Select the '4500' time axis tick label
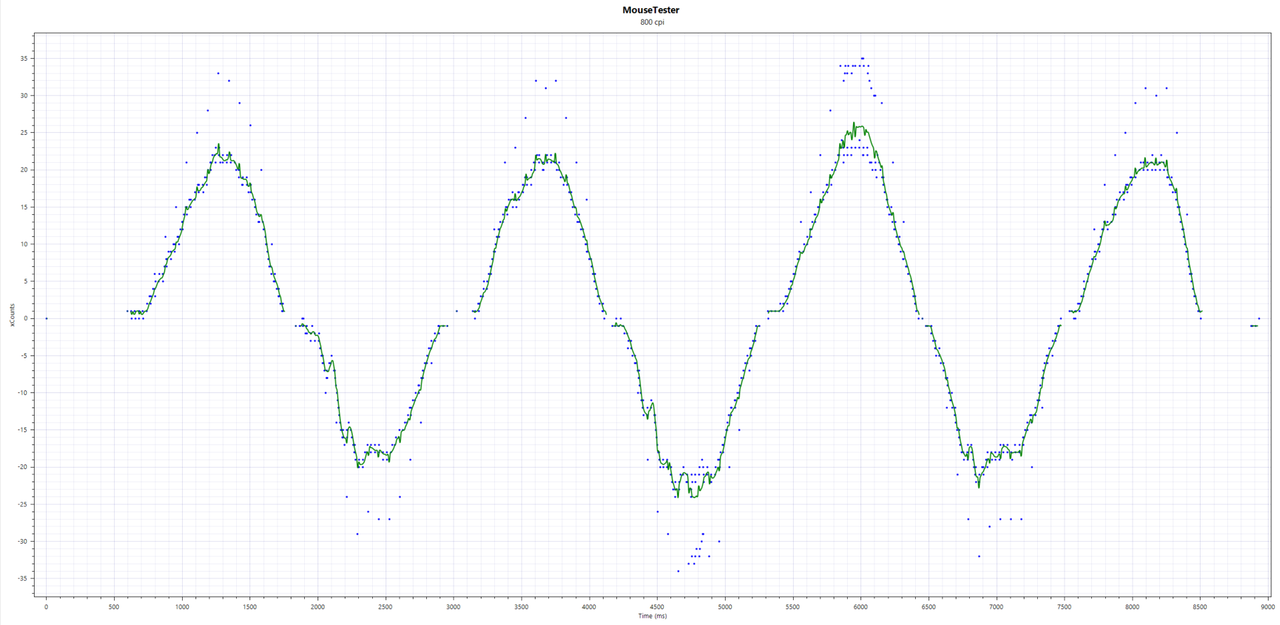Viewport: 1280px width, 625px height. pos(657,606)
